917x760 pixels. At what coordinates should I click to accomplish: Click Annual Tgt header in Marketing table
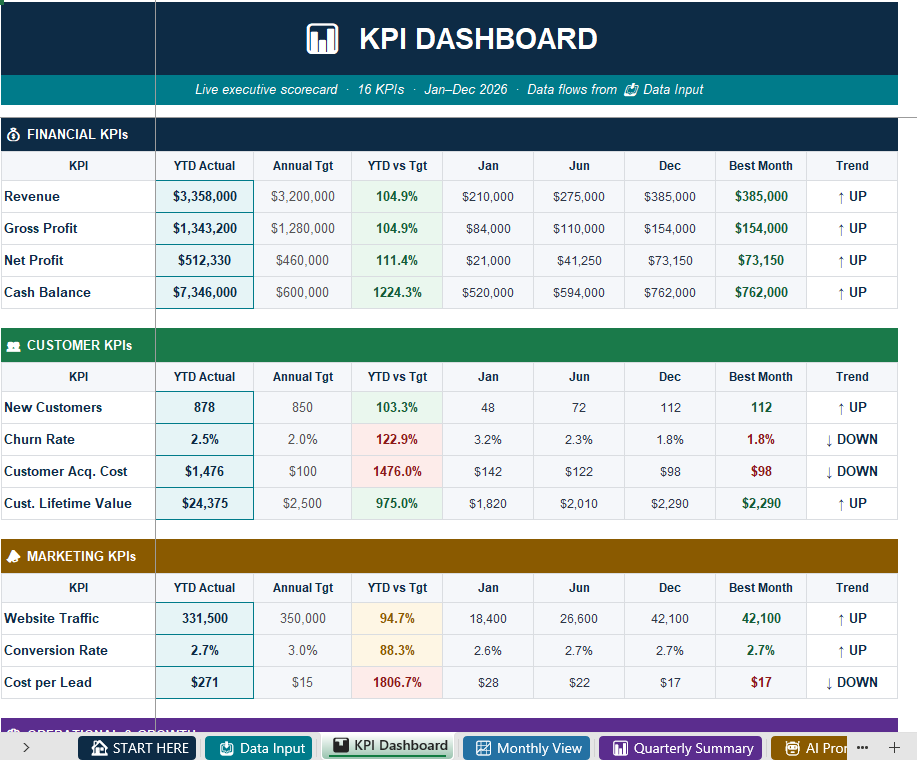[302, 588]
